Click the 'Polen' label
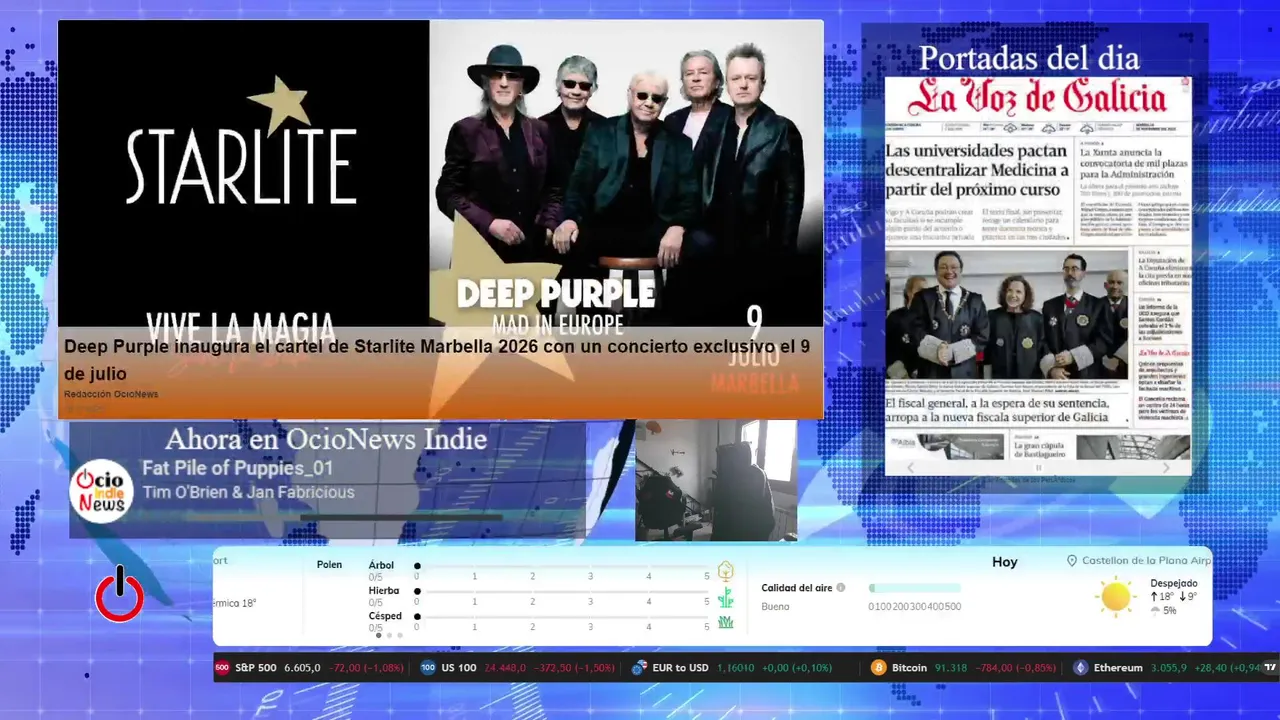 pos(329,565)
